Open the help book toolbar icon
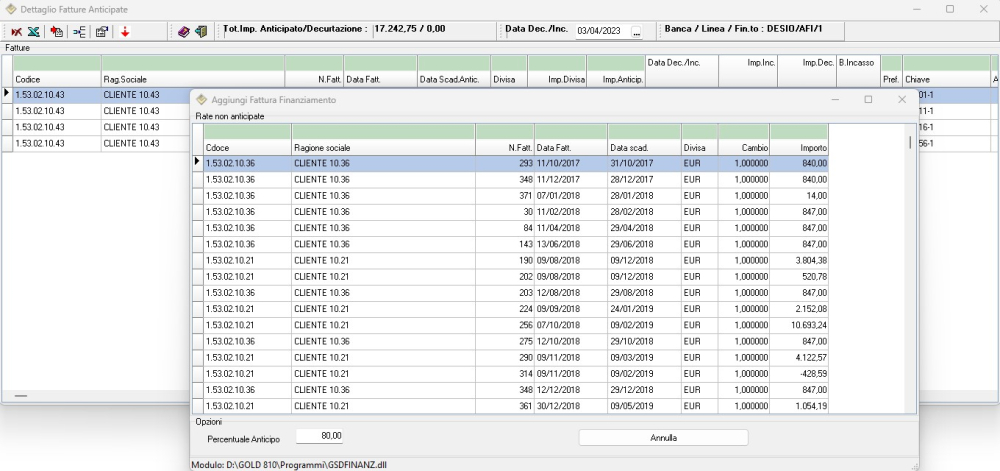Screen dimensions: 1000x471 click(184, 31)
